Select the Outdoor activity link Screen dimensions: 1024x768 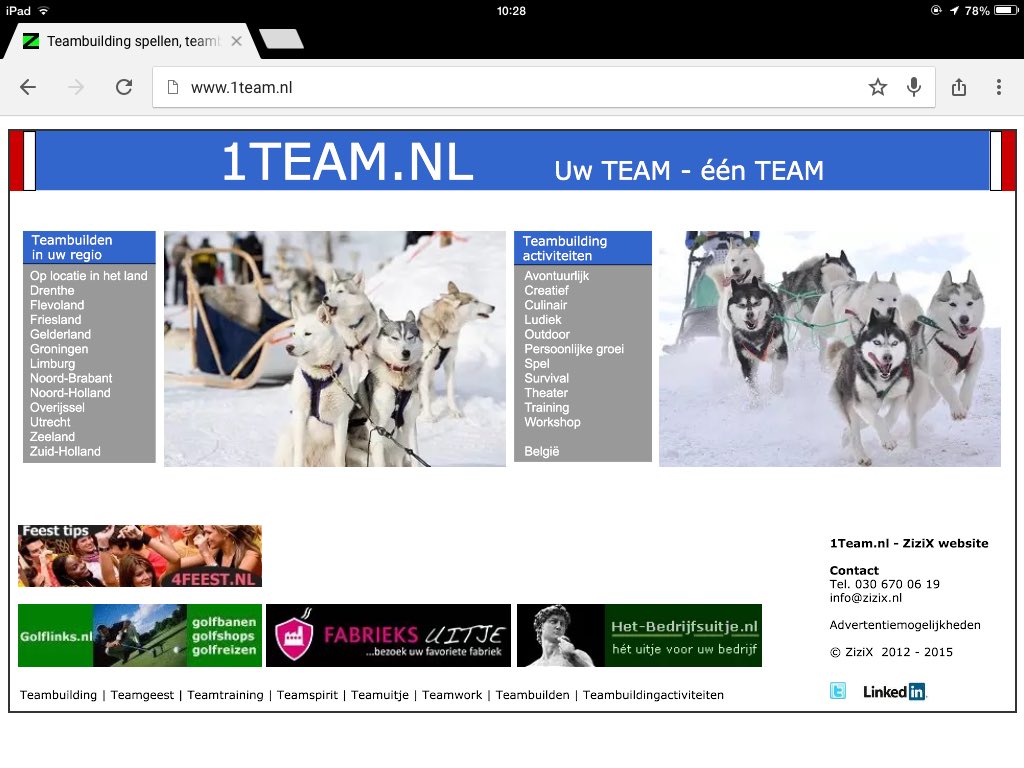click(547, 334)
